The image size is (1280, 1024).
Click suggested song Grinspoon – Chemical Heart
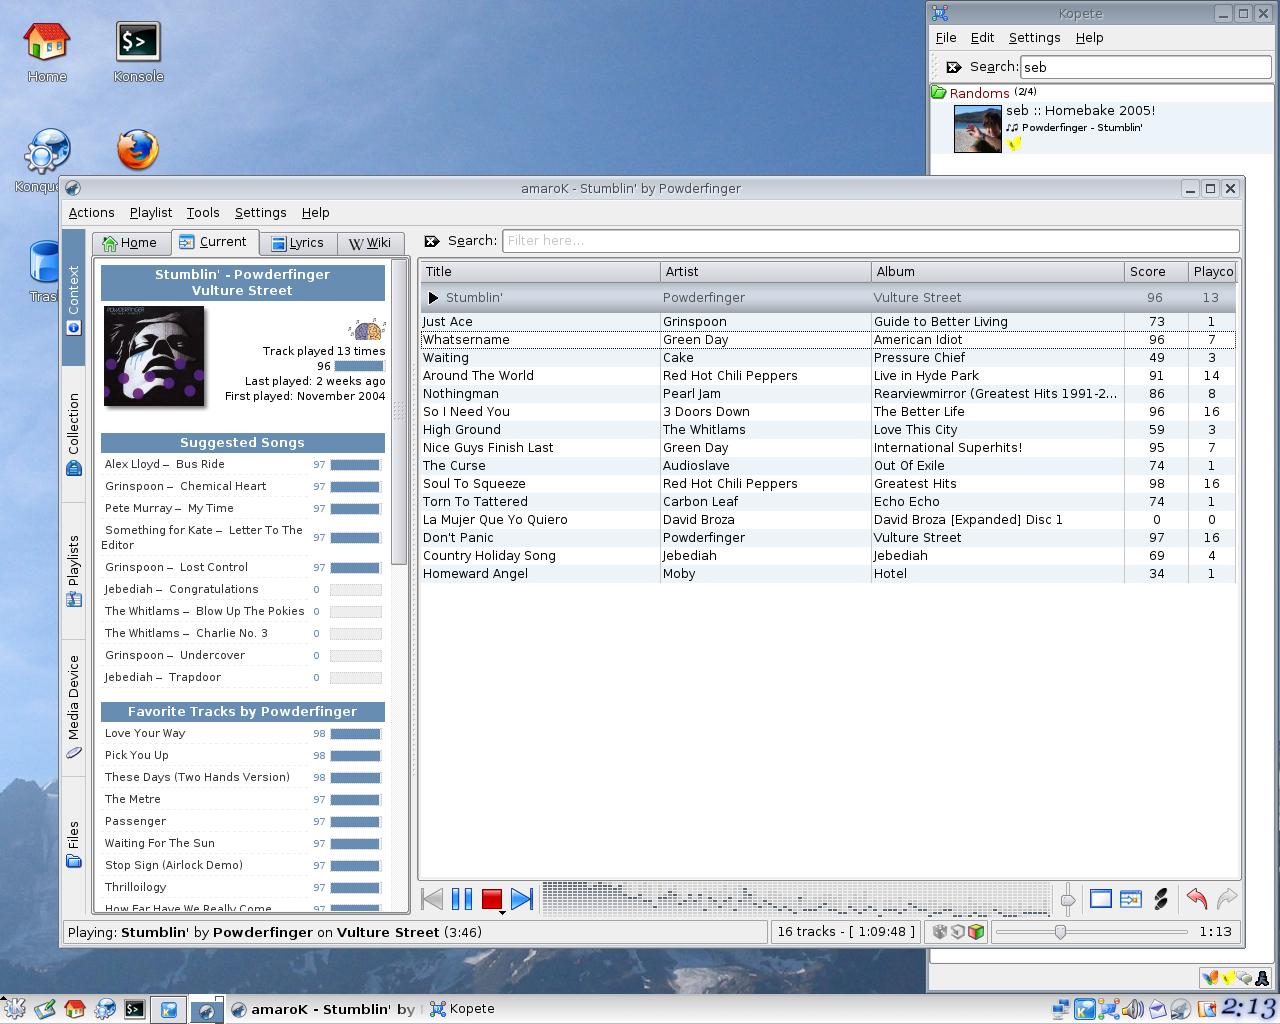click(x=185, y=486)
